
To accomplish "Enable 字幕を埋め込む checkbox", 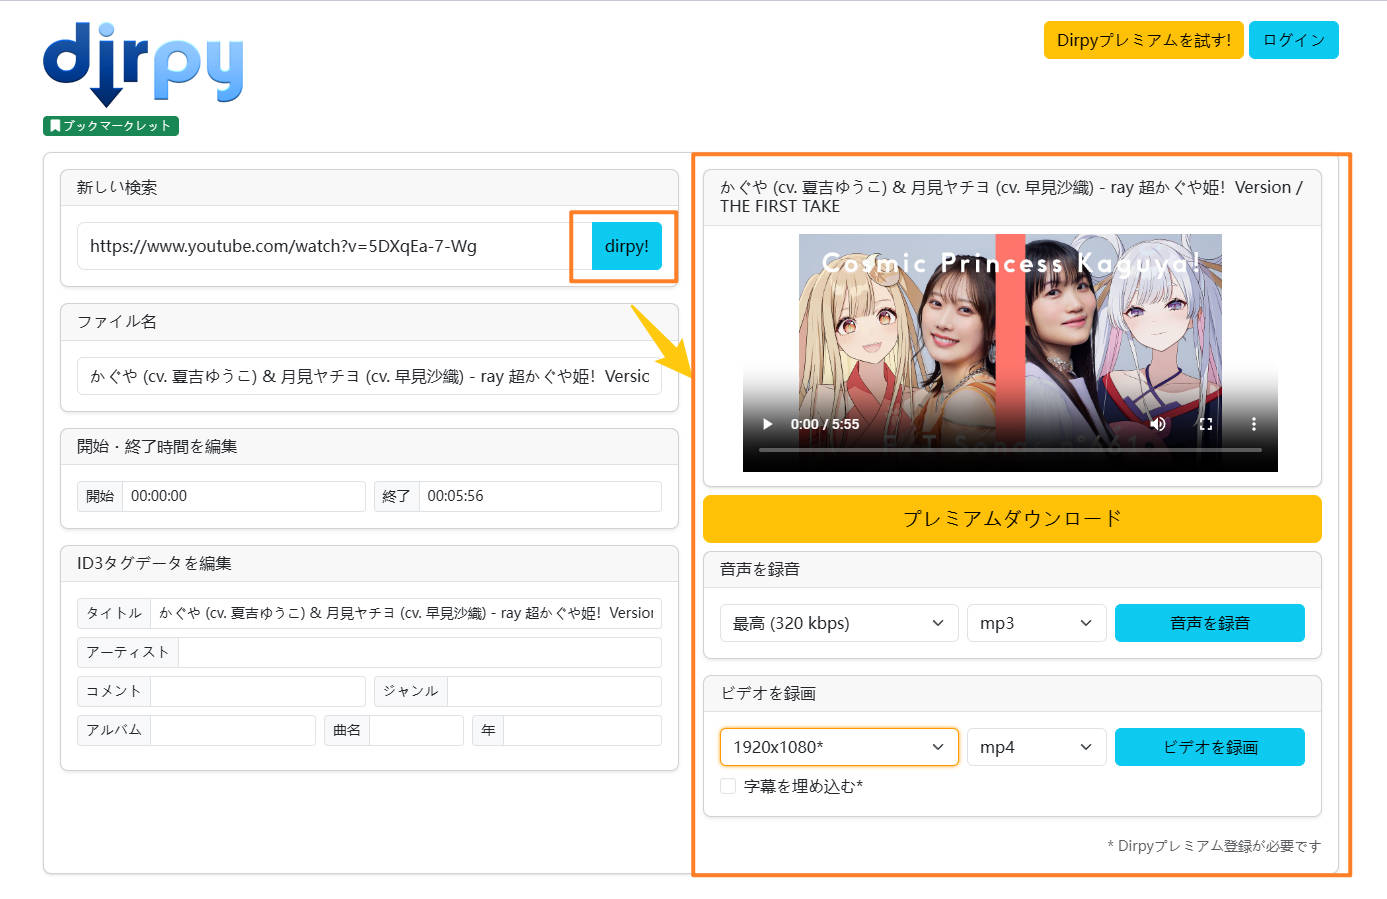I will tap(728, 786).
